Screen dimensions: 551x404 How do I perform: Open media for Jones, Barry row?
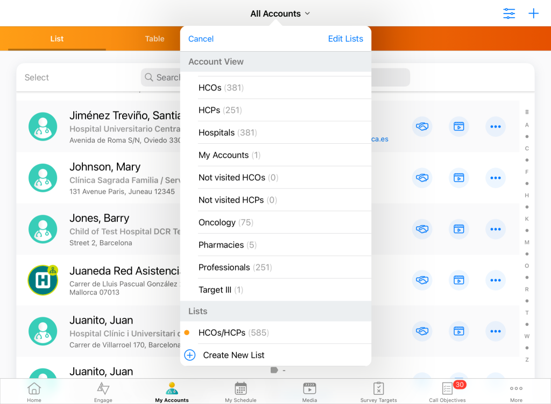point(459,229)
